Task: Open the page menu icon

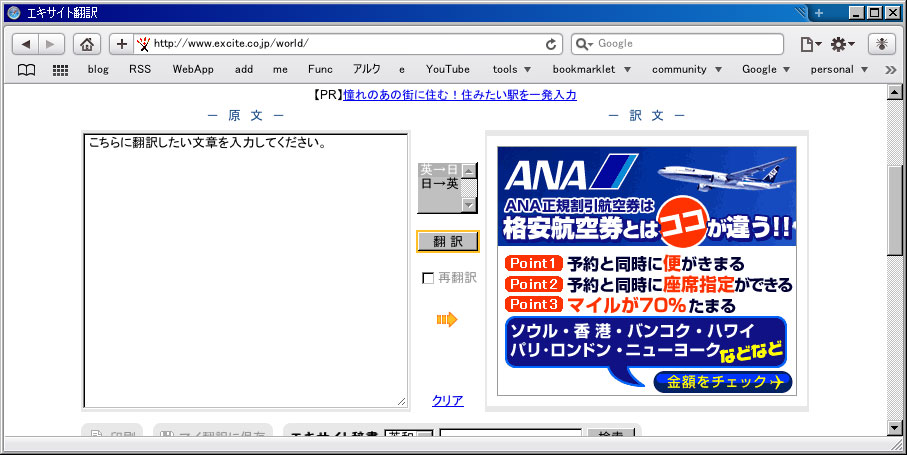Action: pyautogui.click(x=810, y=44)
